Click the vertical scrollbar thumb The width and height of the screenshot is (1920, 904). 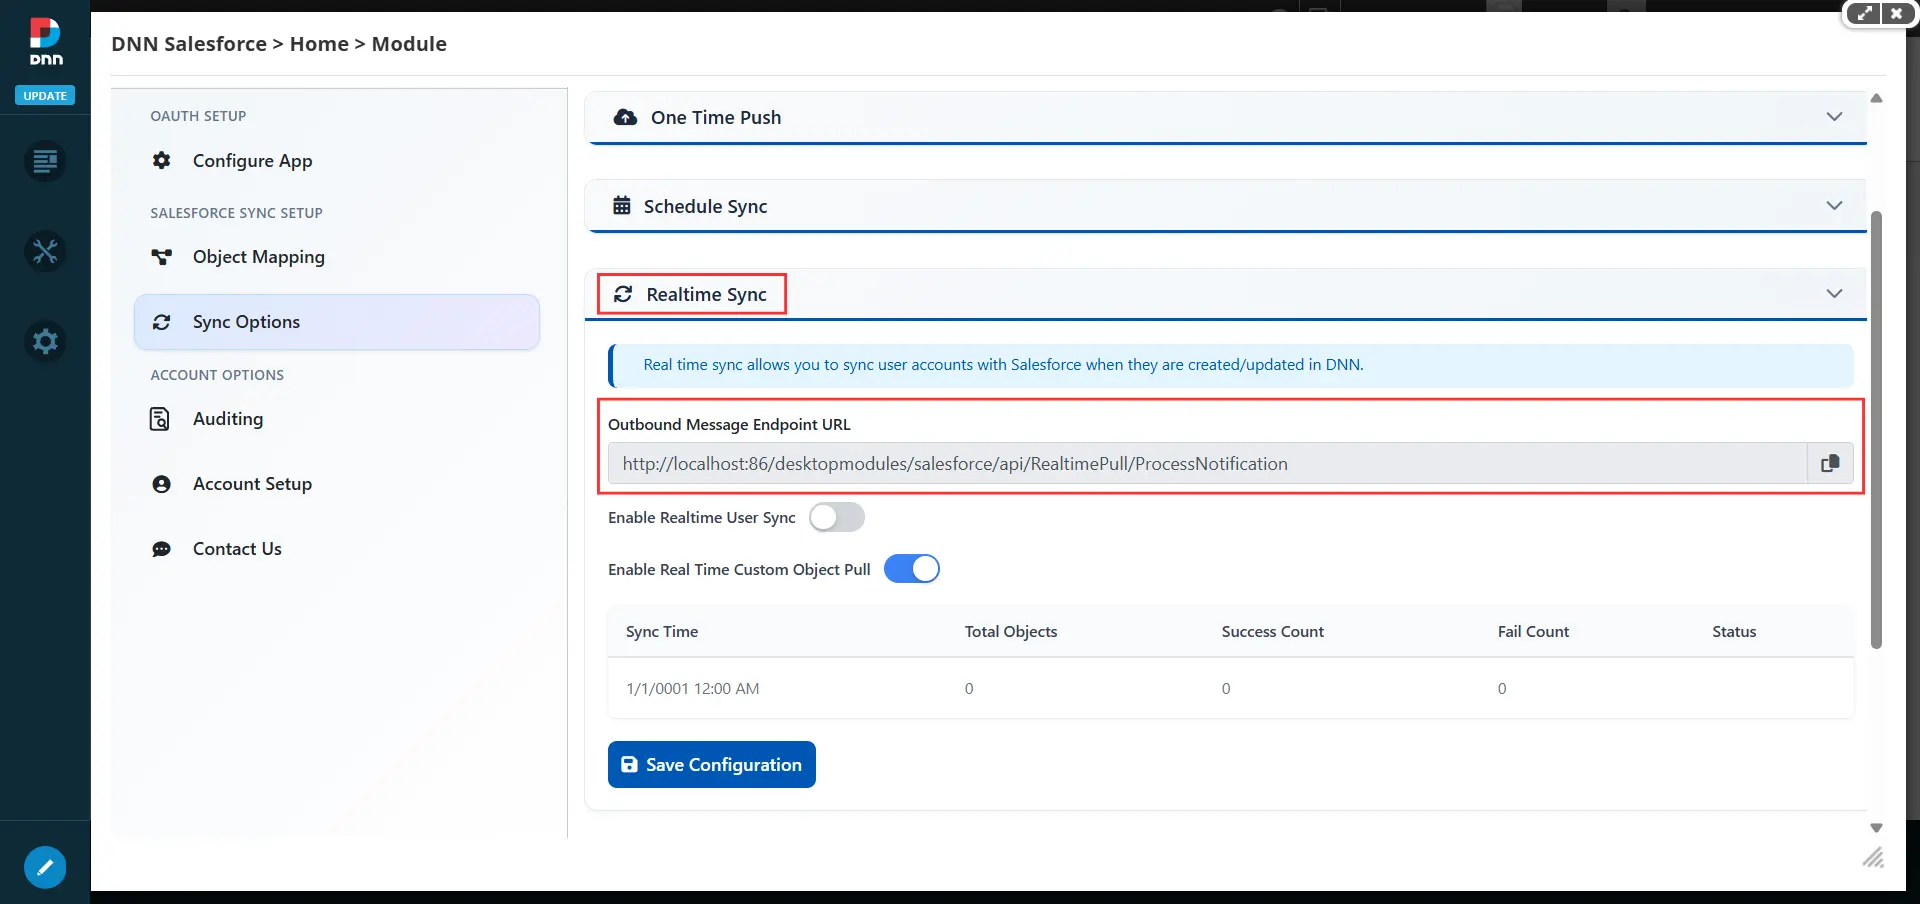[1876, 430]
